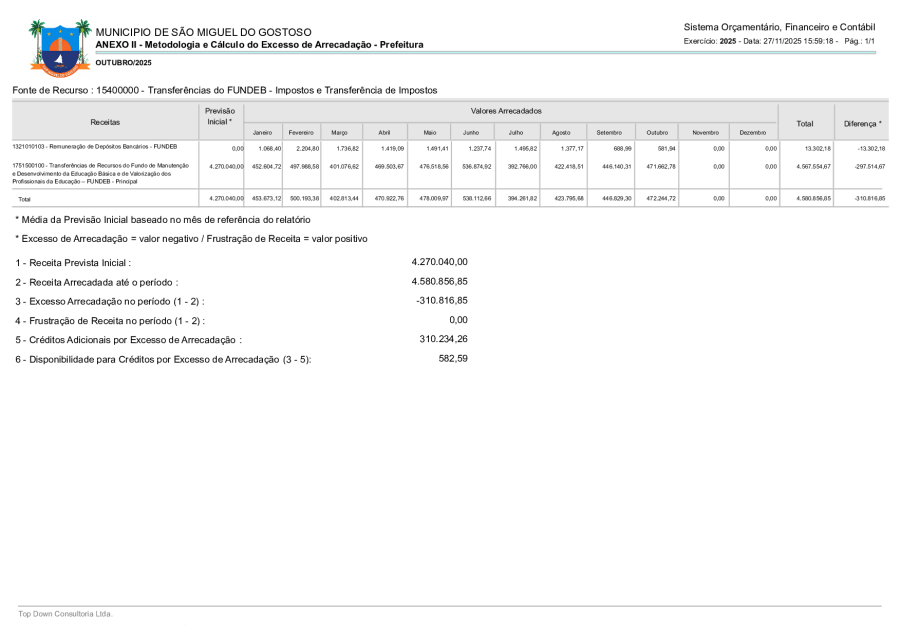Screen dimensions: 900x637
Task: Select the 'Diferença *' column header
Action: (x=862, y=122)
